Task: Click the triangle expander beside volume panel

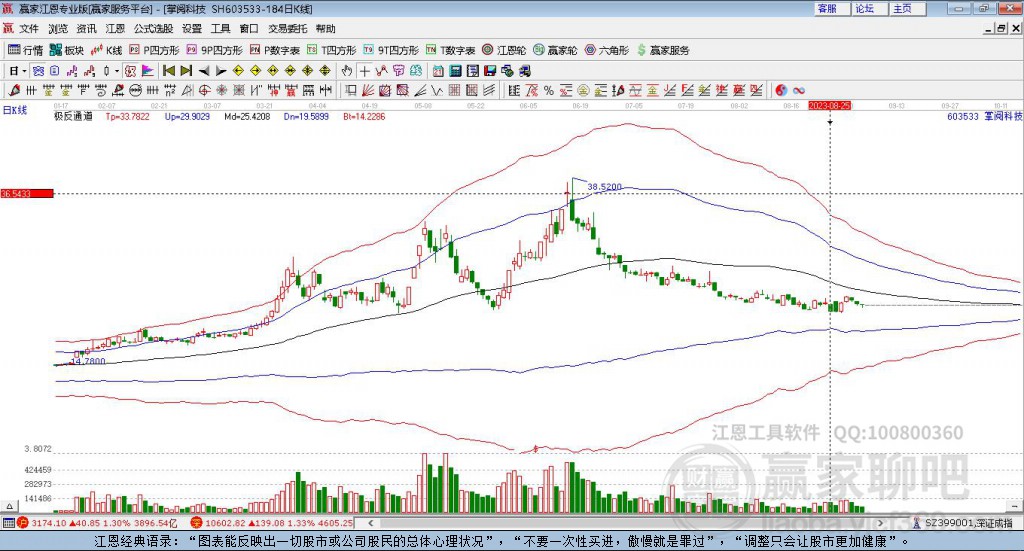Action: [9, 506]
